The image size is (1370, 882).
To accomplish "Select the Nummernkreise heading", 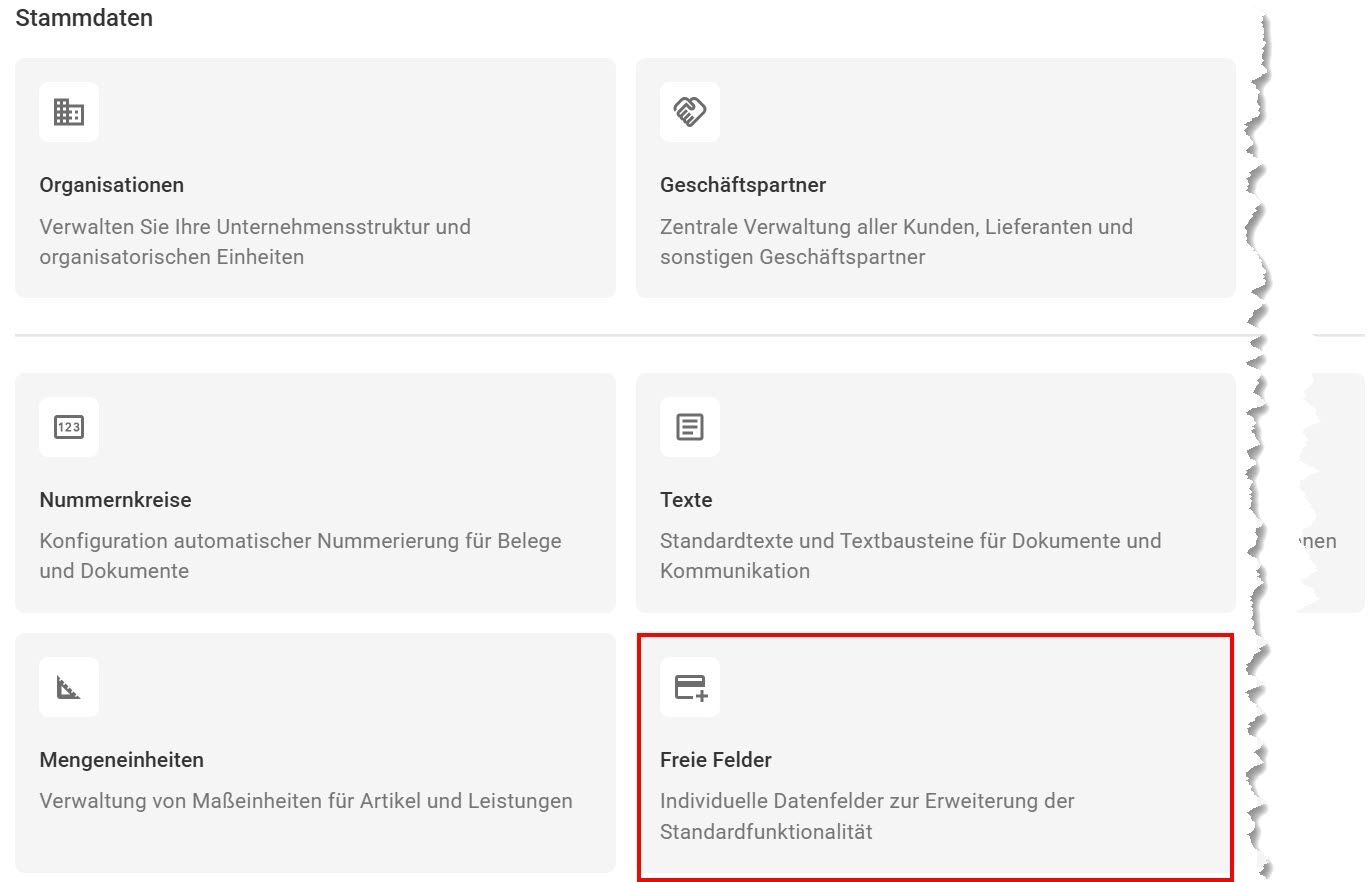I will pyautogui.click(x=116, y=500).
